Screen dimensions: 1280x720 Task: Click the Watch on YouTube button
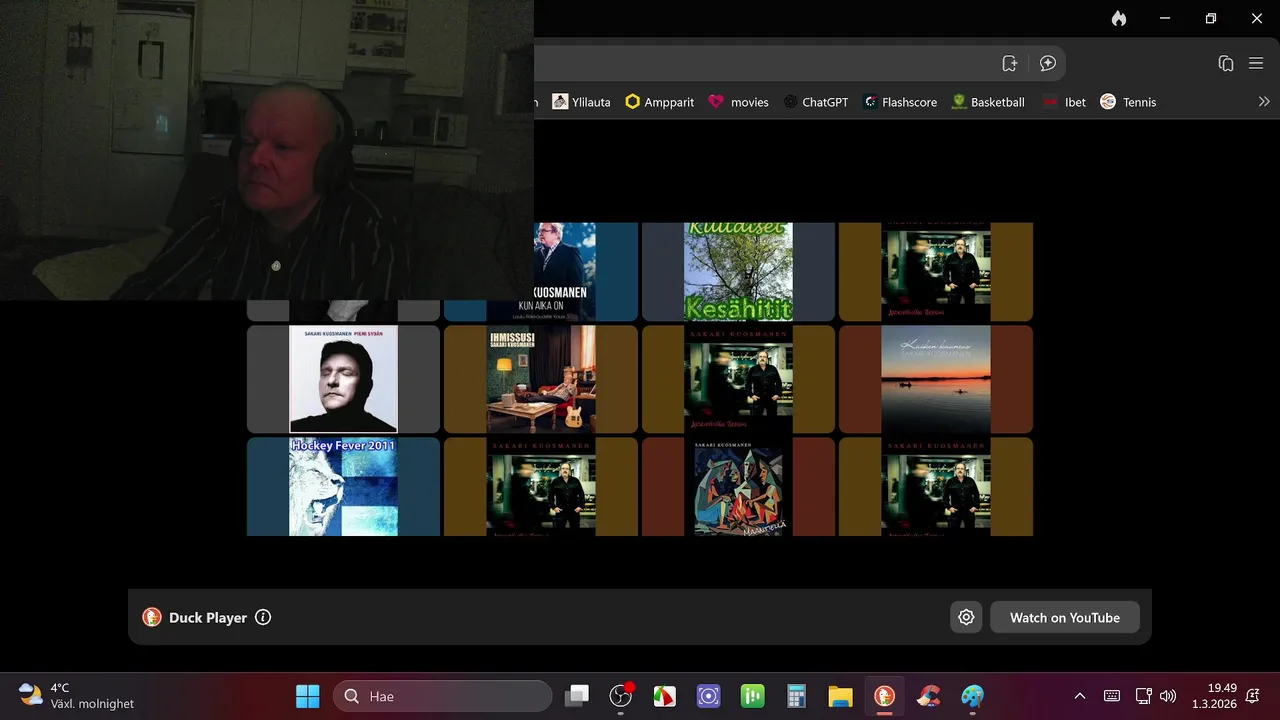coord(1065,617)
